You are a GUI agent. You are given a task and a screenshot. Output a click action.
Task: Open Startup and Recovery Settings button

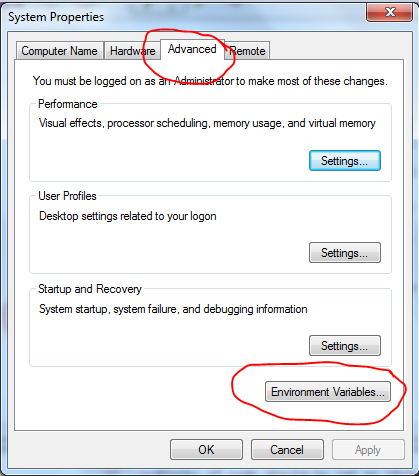(x=345, y=346)
